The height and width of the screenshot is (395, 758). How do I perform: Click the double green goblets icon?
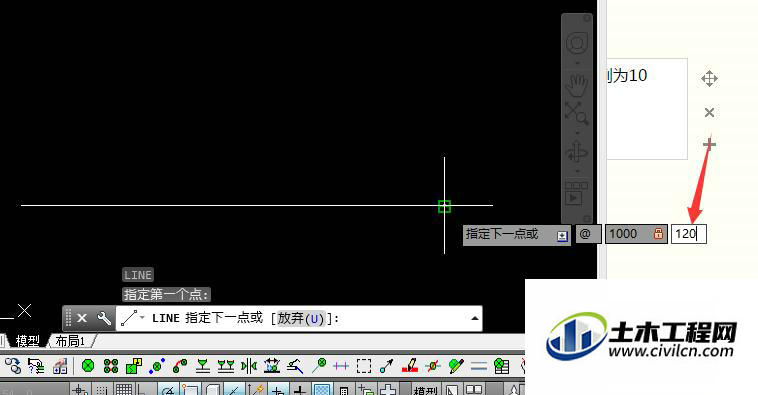pyautogui.click(x=226, y=366)
